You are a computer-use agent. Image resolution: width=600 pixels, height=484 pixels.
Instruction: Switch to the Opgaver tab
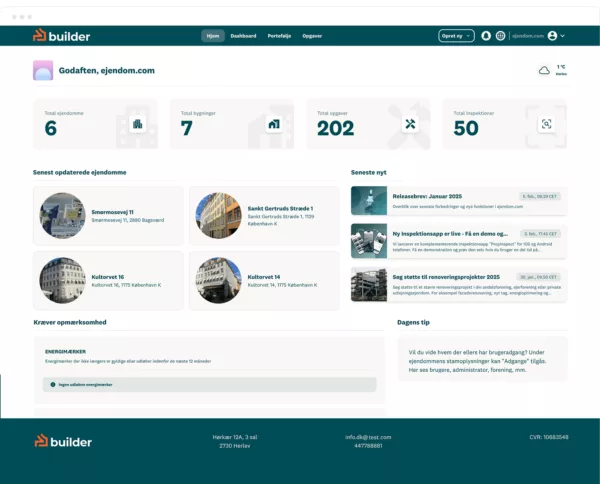tap(312, 36)
